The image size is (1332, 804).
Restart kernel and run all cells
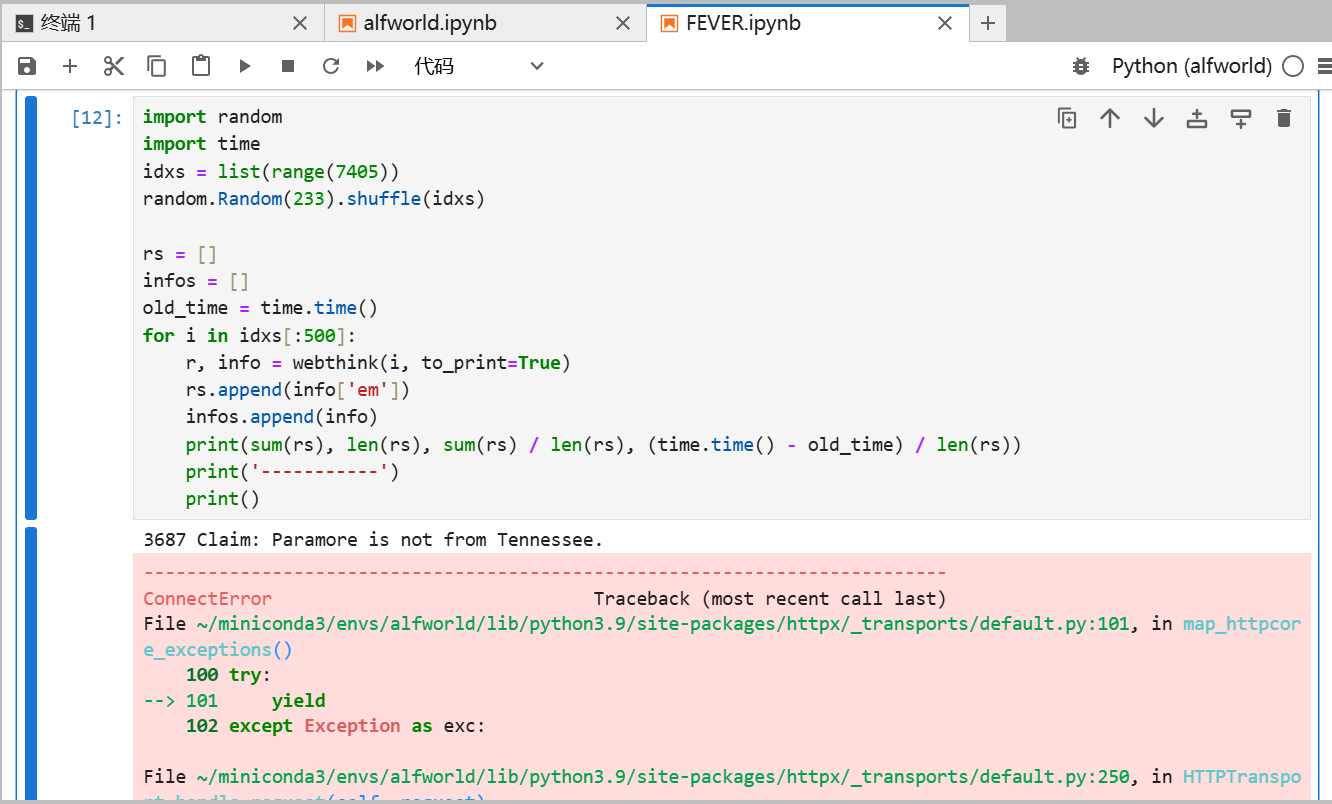click(374, 66)
